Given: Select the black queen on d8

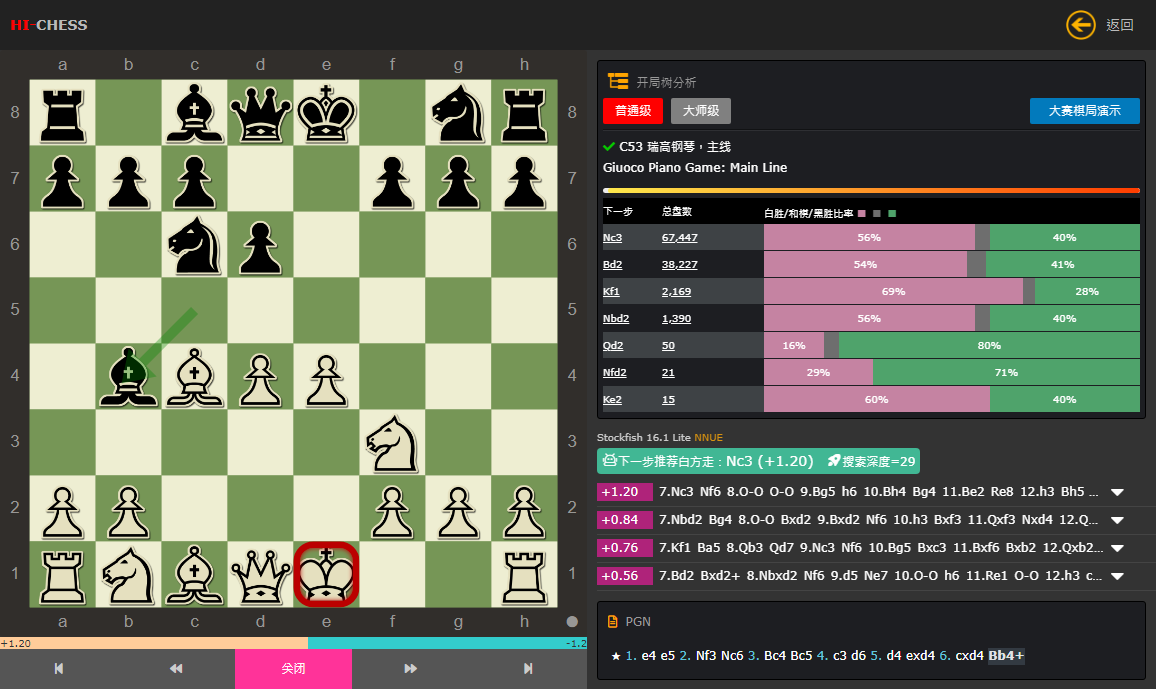Looking at the screenshot, I should point(260,113).
